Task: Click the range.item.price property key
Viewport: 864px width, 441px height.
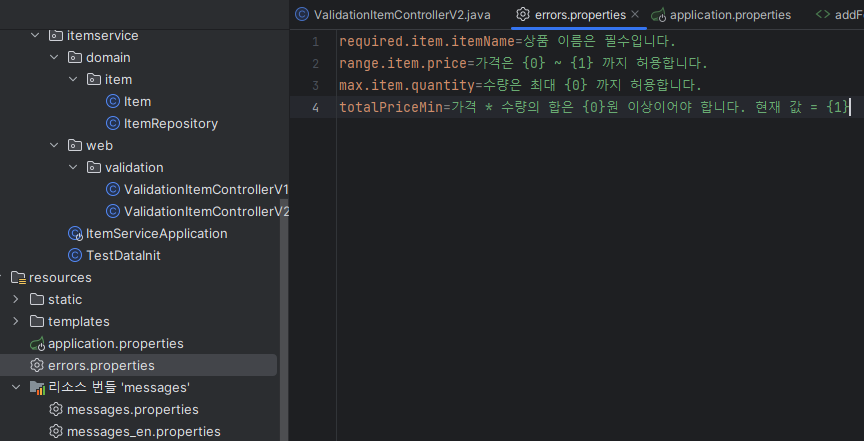Action: [x=403, y=63]
